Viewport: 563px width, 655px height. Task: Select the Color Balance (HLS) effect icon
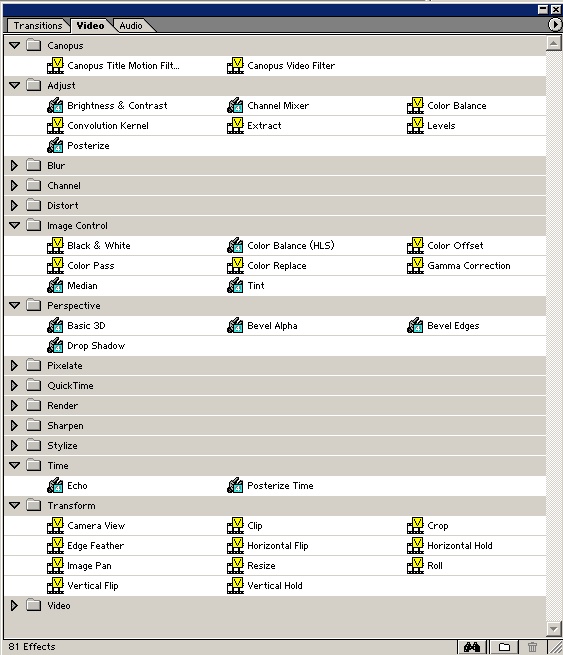click(235, 246)
